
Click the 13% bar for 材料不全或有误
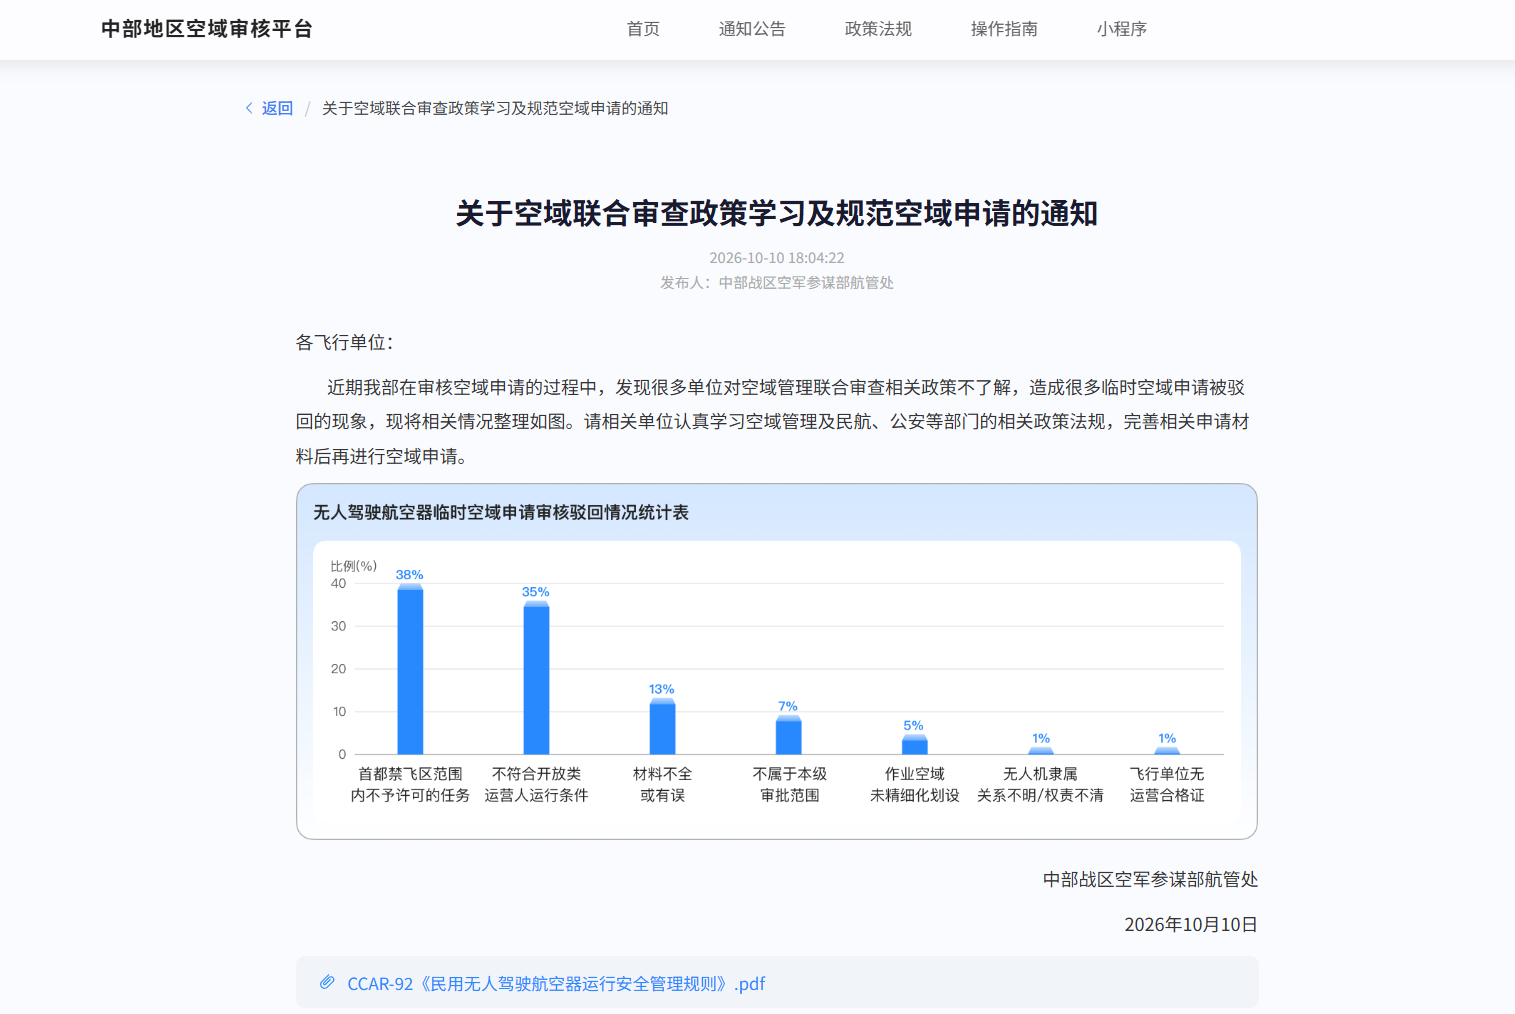pos(662,726)
